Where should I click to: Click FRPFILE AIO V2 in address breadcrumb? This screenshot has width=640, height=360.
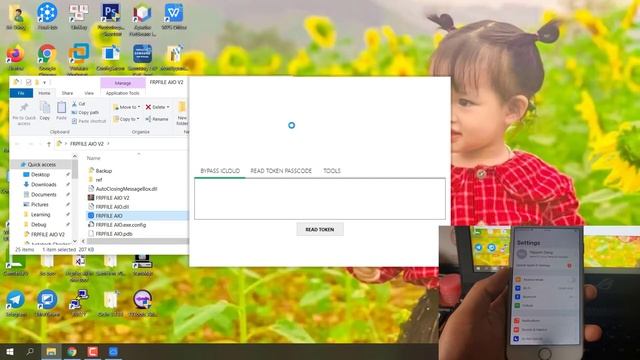click(87, 144)
